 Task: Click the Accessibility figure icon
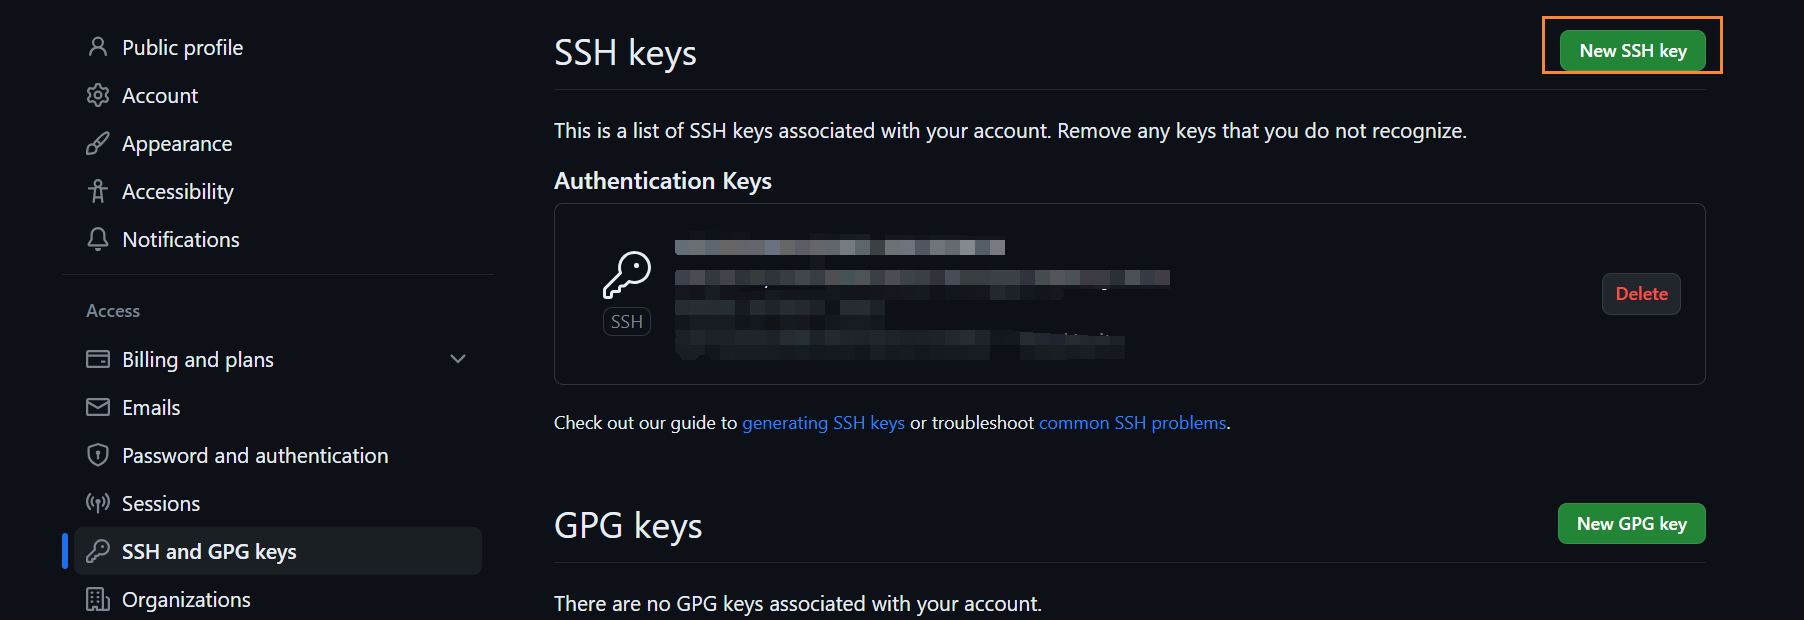[x=98, y=191]
